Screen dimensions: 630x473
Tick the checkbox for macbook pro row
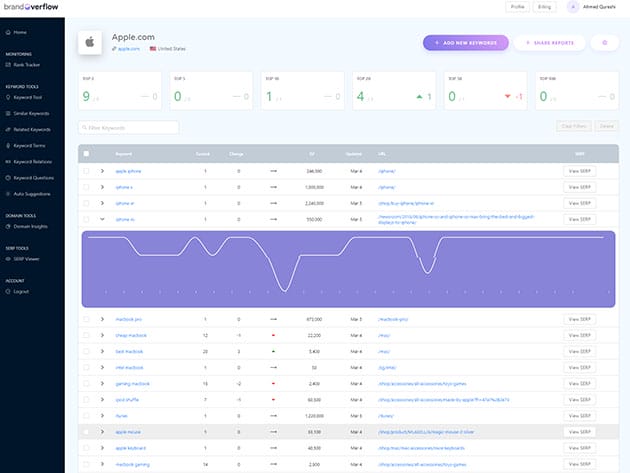[x=86, y=319]
